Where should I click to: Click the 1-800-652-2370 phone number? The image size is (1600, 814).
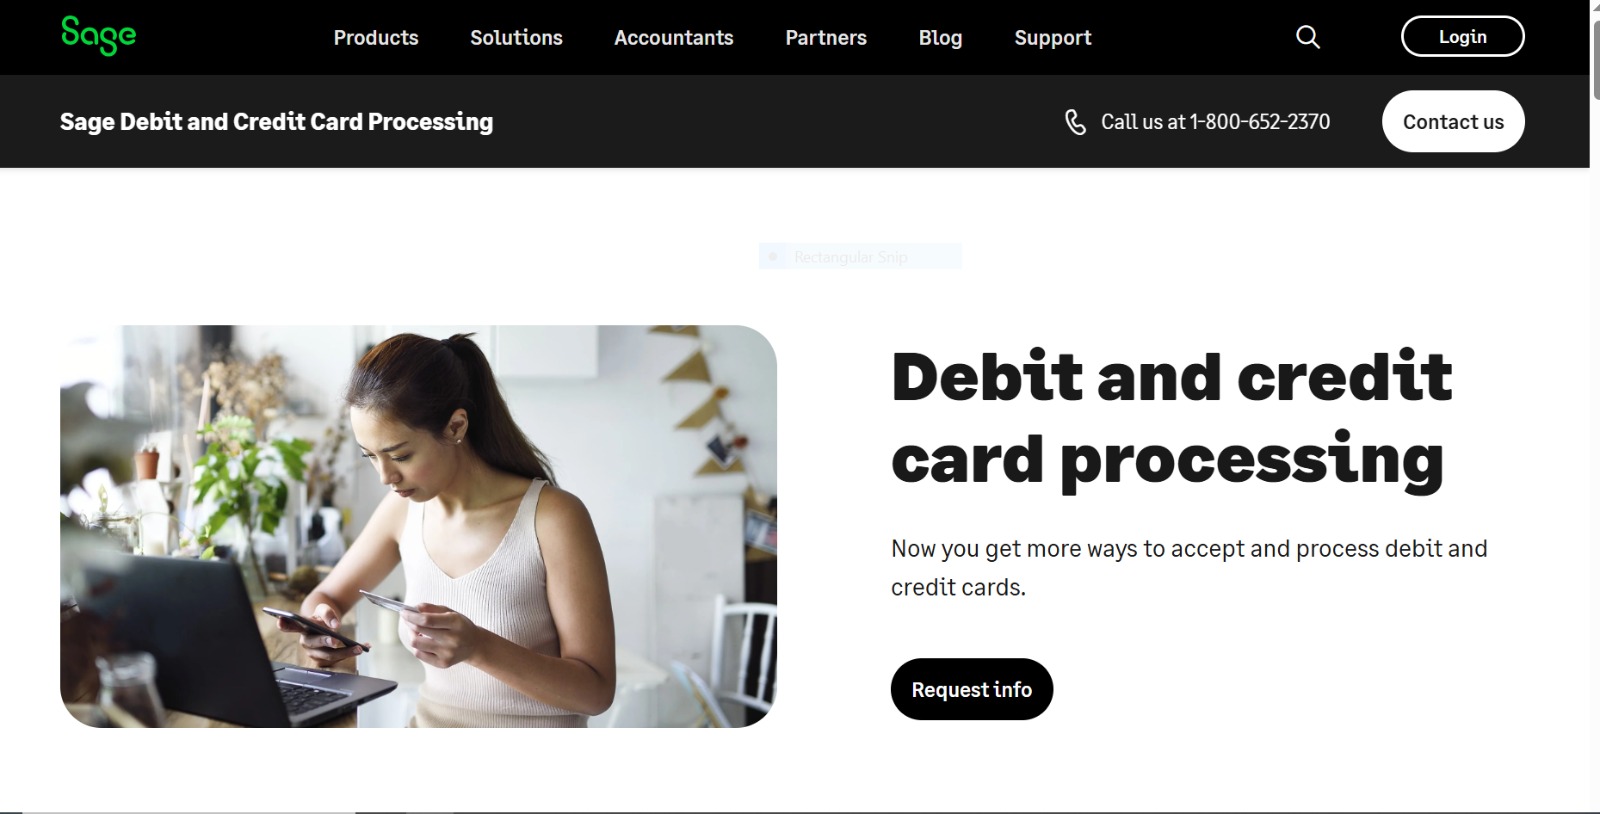[x=1260, y=122]
